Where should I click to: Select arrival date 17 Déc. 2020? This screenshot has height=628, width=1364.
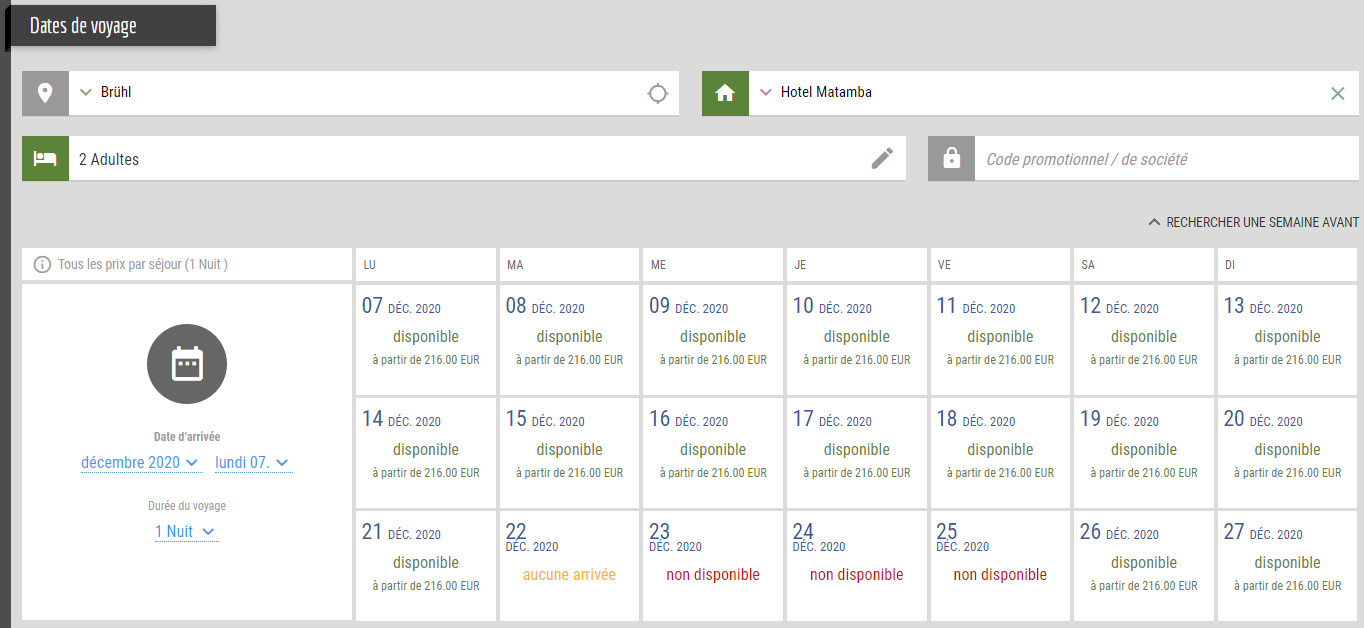coord(857,453)
